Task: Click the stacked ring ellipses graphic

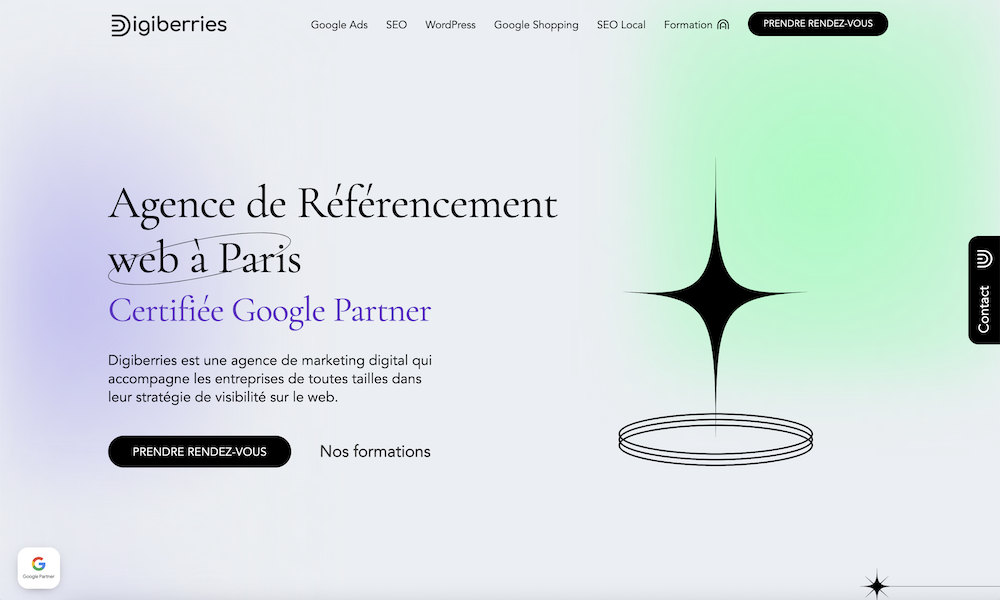Action: pos(716,439)
